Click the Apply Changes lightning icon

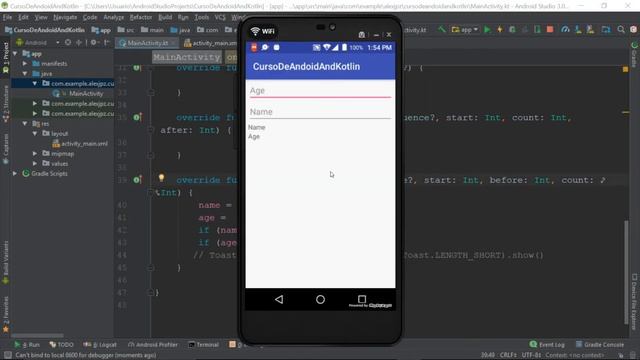point(500,29)
